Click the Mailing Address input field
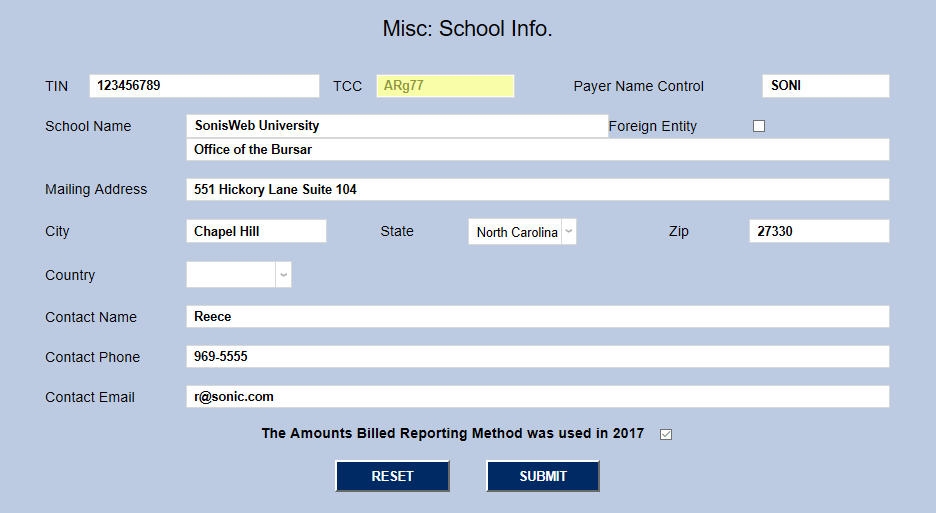Screen dimensions: 936x513 click(537, 190)
